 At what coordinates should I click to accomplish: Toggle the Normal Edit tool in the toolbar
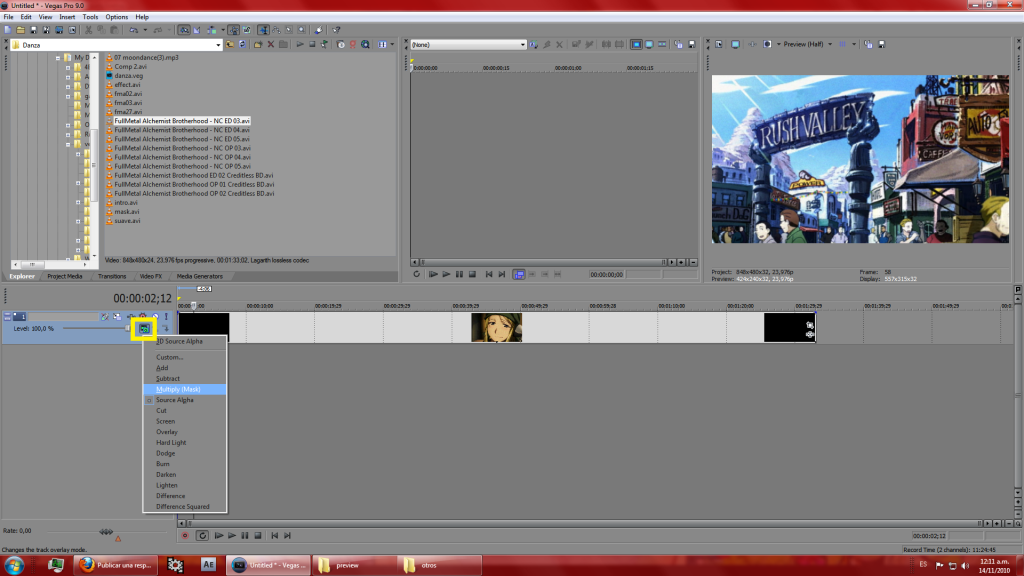263,30
